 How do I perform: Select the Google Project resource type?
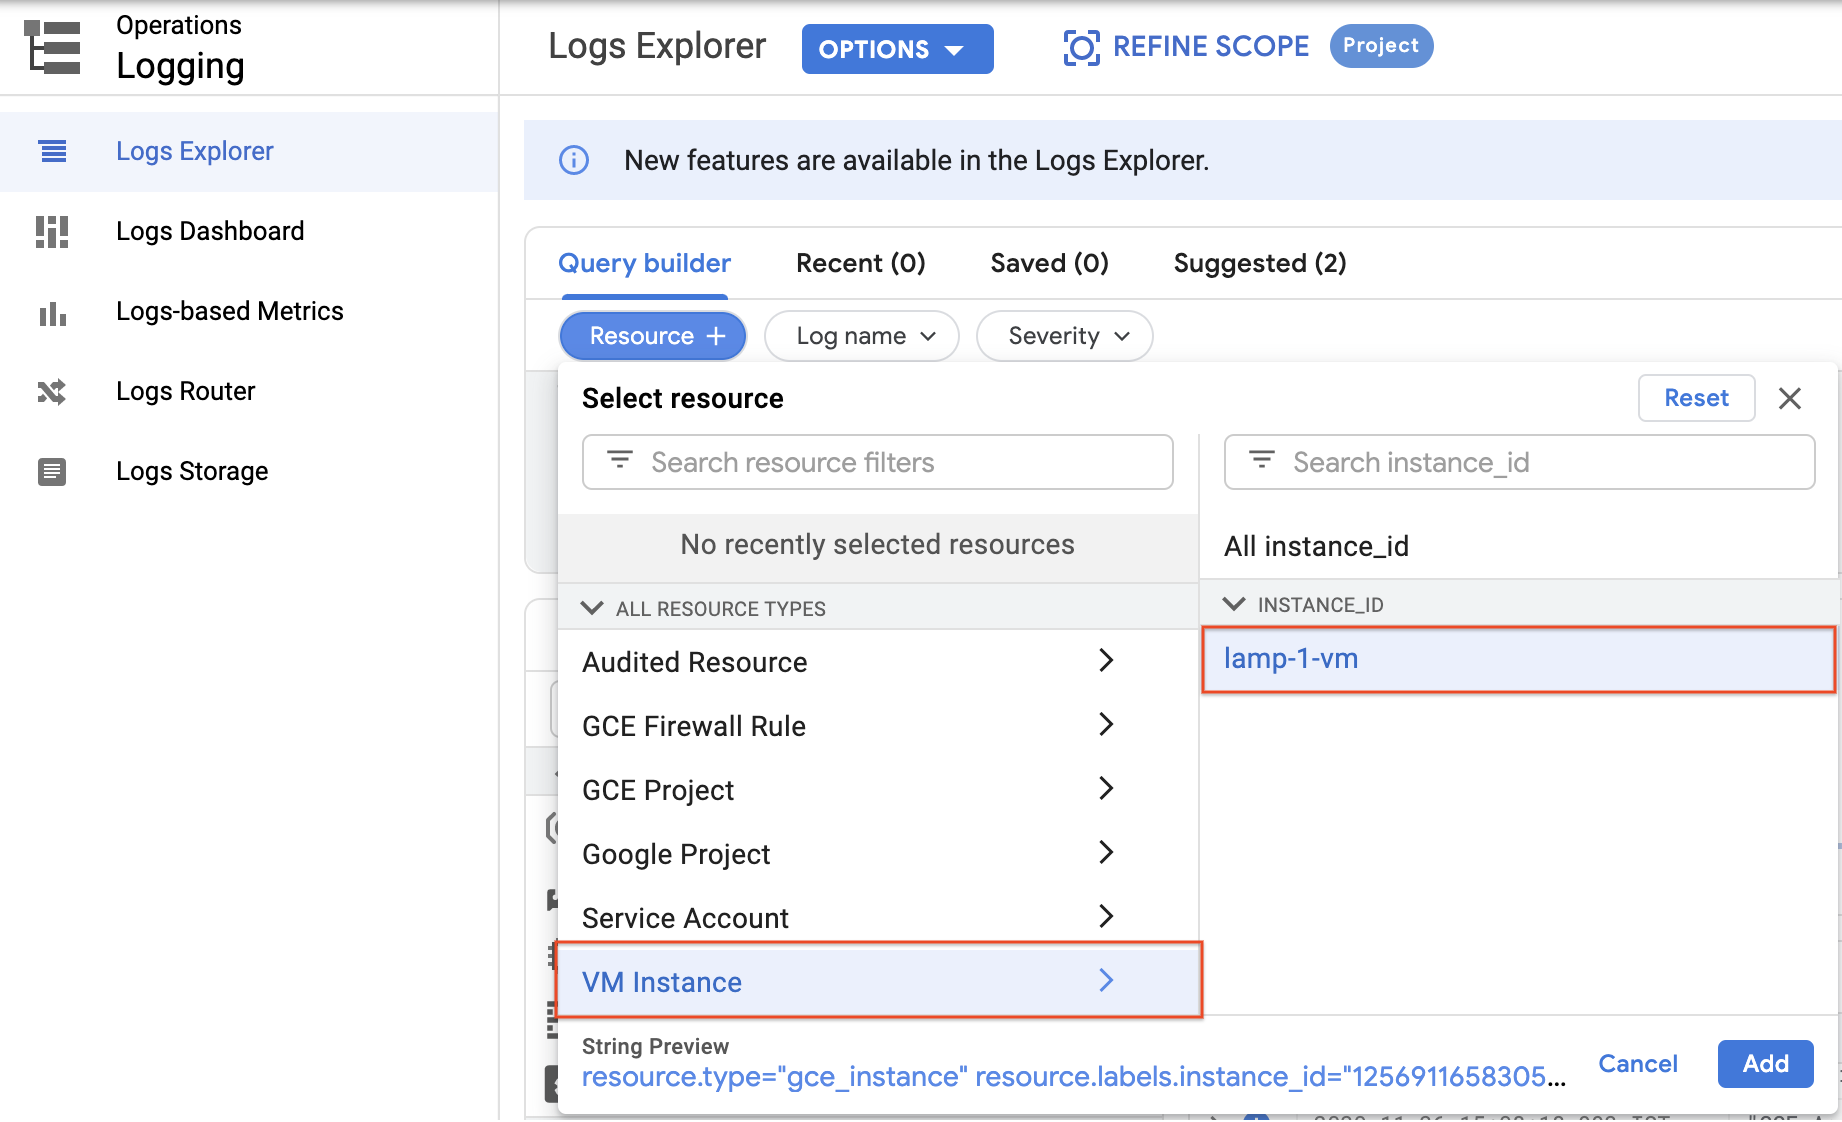tap(878, 854)
